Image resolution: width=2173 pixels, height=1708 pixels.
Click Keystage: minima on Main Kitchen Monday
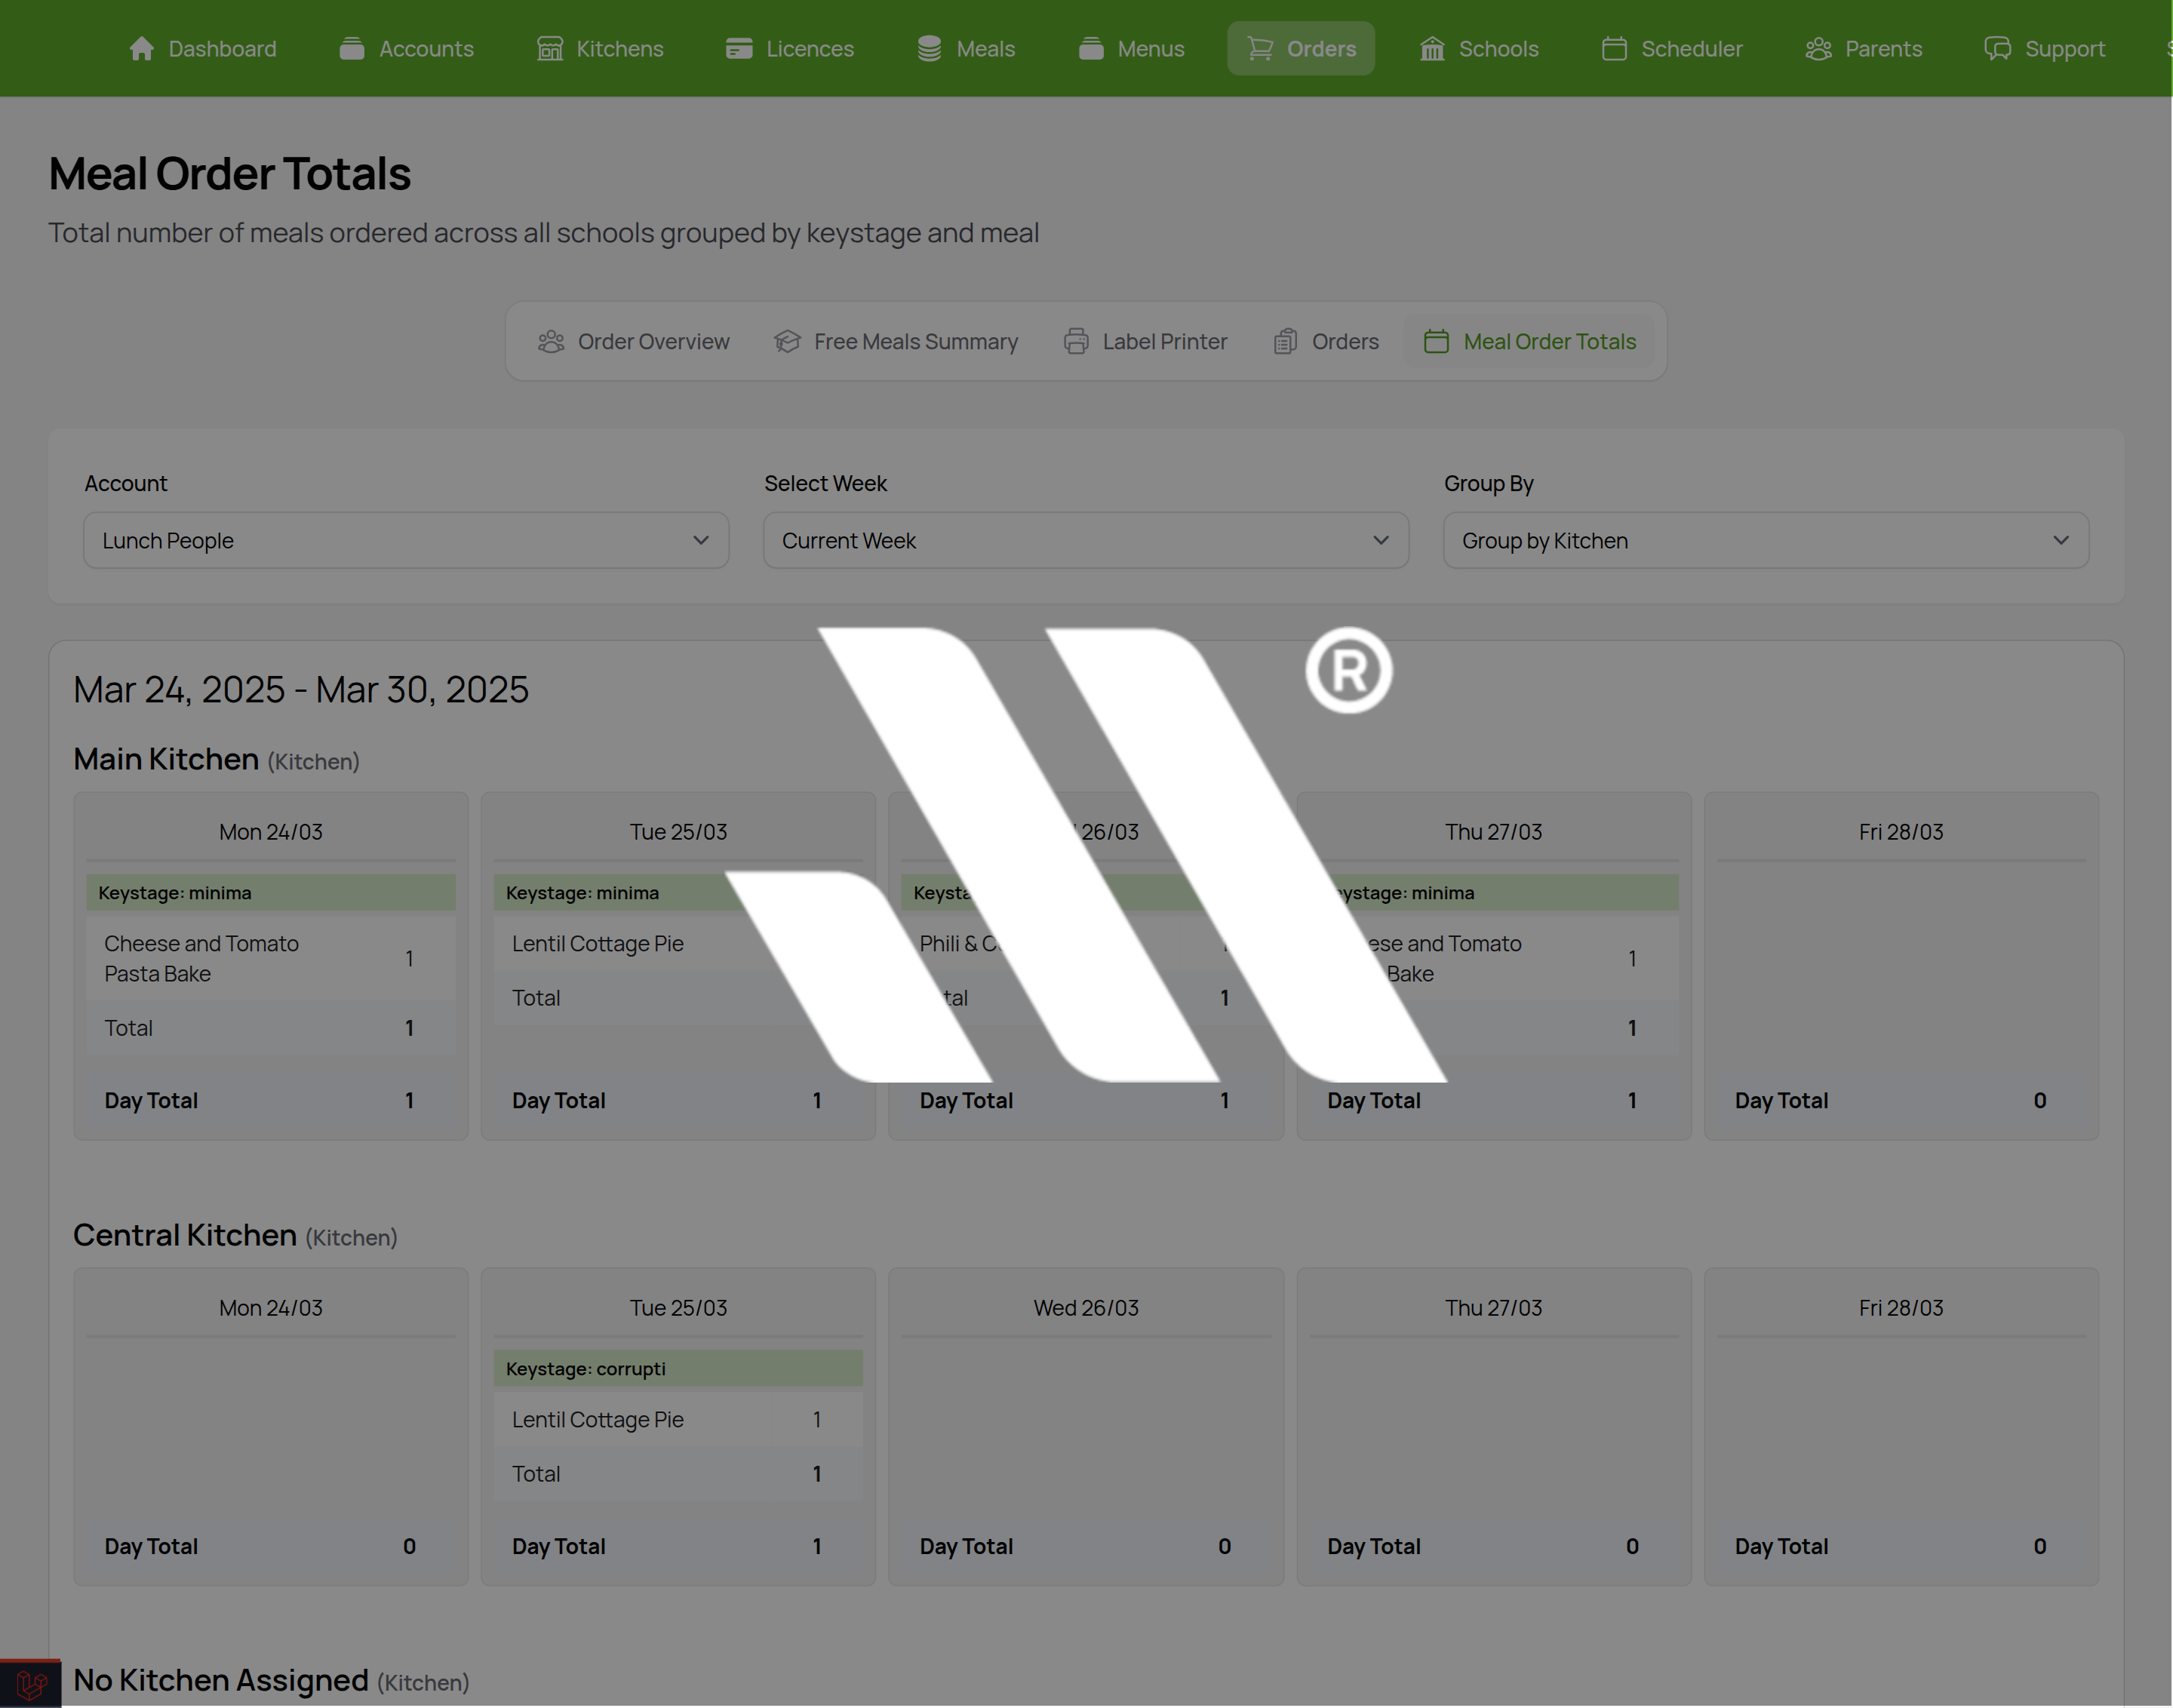click(x=175, y=893)
